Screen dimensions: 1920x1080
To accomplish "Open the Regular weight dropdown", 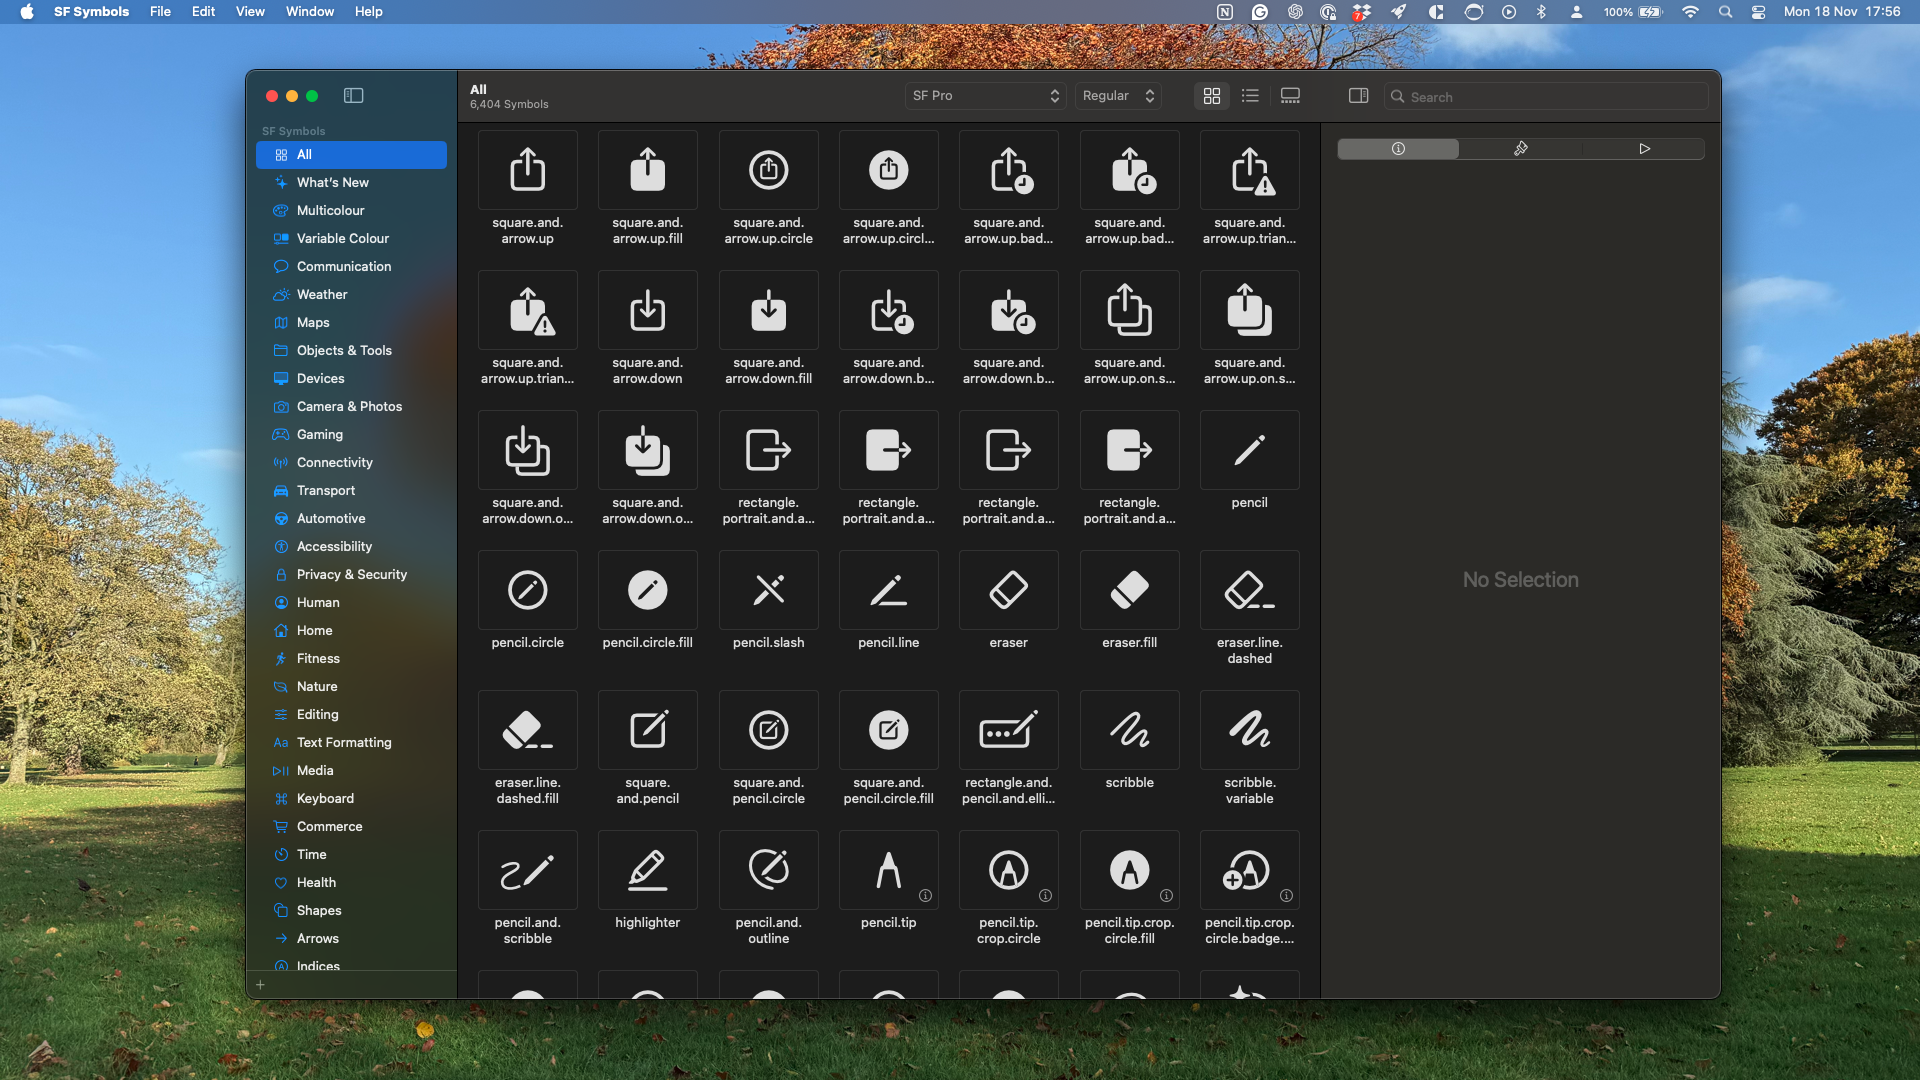I will click(x=1118, y=96).
